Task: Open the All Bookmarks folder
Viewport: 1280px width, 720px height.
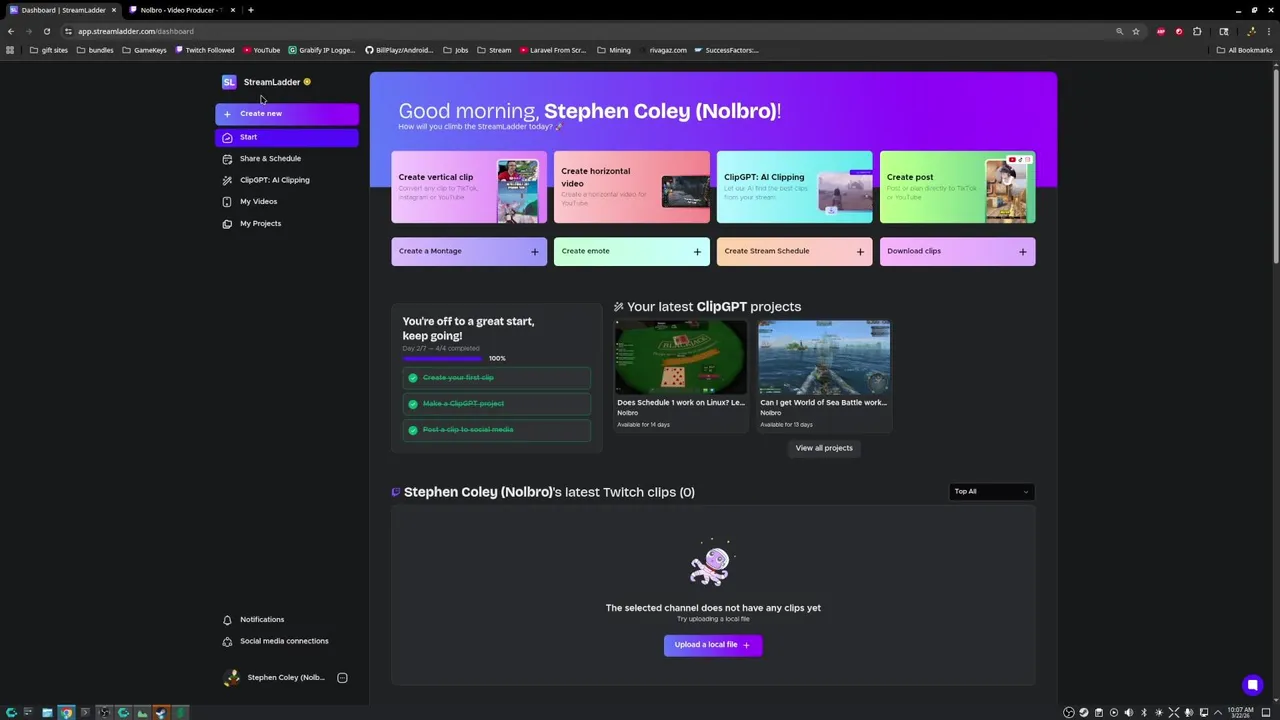Action: click(x=1244, y=50)
